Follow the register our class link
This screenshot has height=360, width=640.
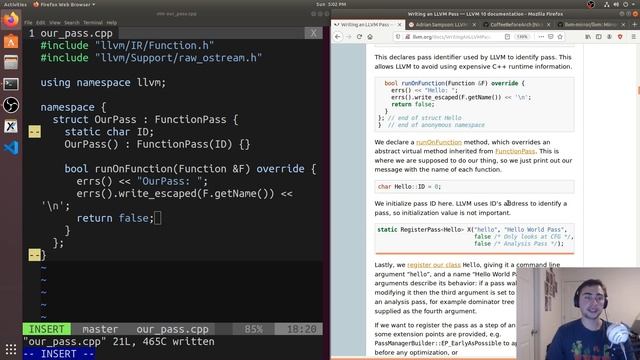[434, 265]
